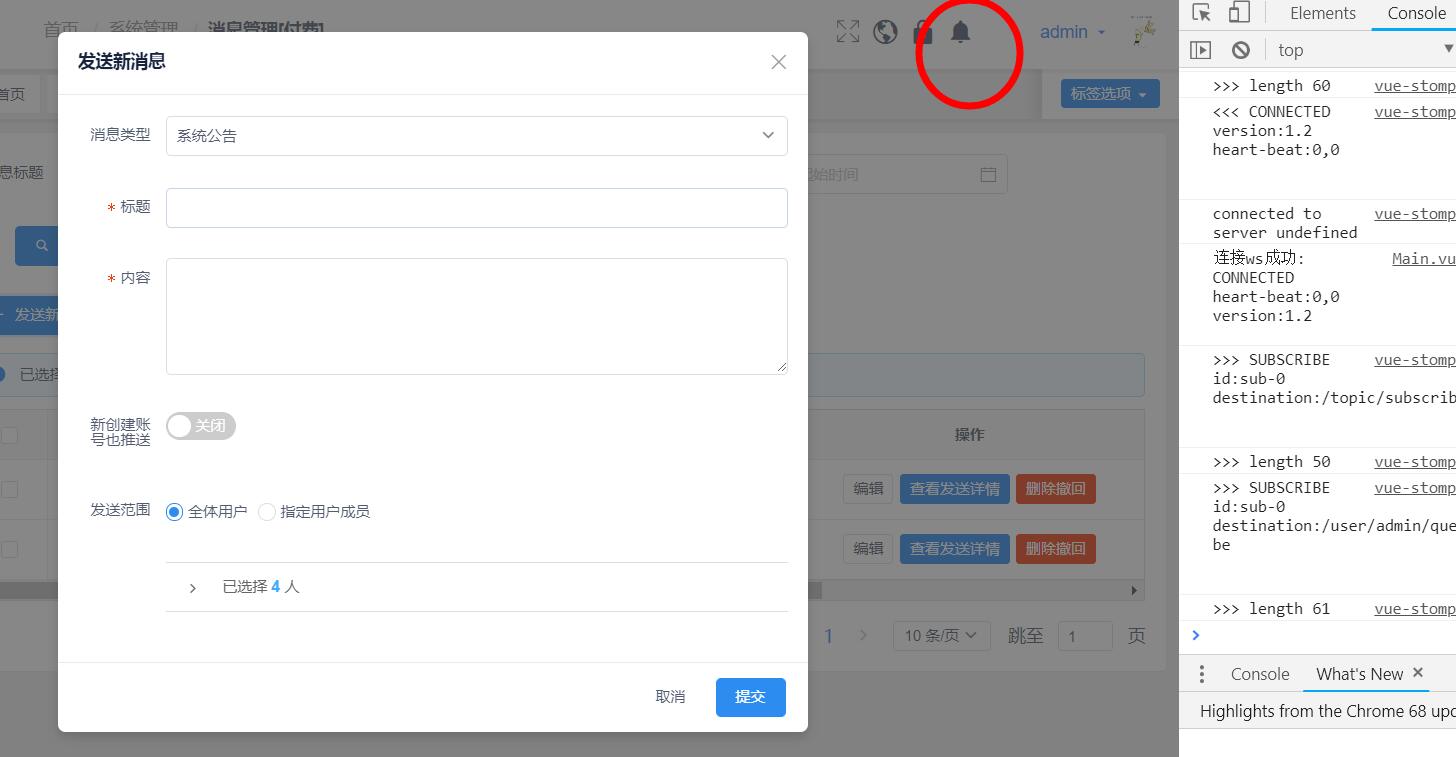
Task: Open the DevTools drawer three-dot menu
Action: 1202,674
